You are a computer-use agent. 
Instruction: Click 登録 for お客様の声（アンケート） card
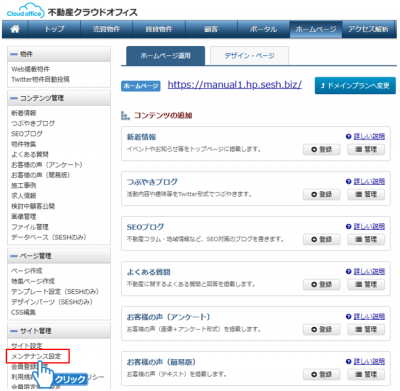click(322, 329)
